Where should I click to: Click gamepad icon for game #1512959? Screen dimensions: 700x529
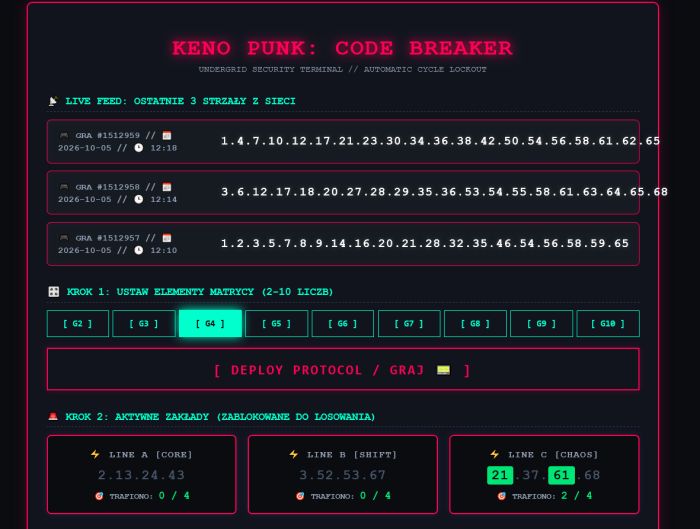pyautogui.click(x=64, y=135)
